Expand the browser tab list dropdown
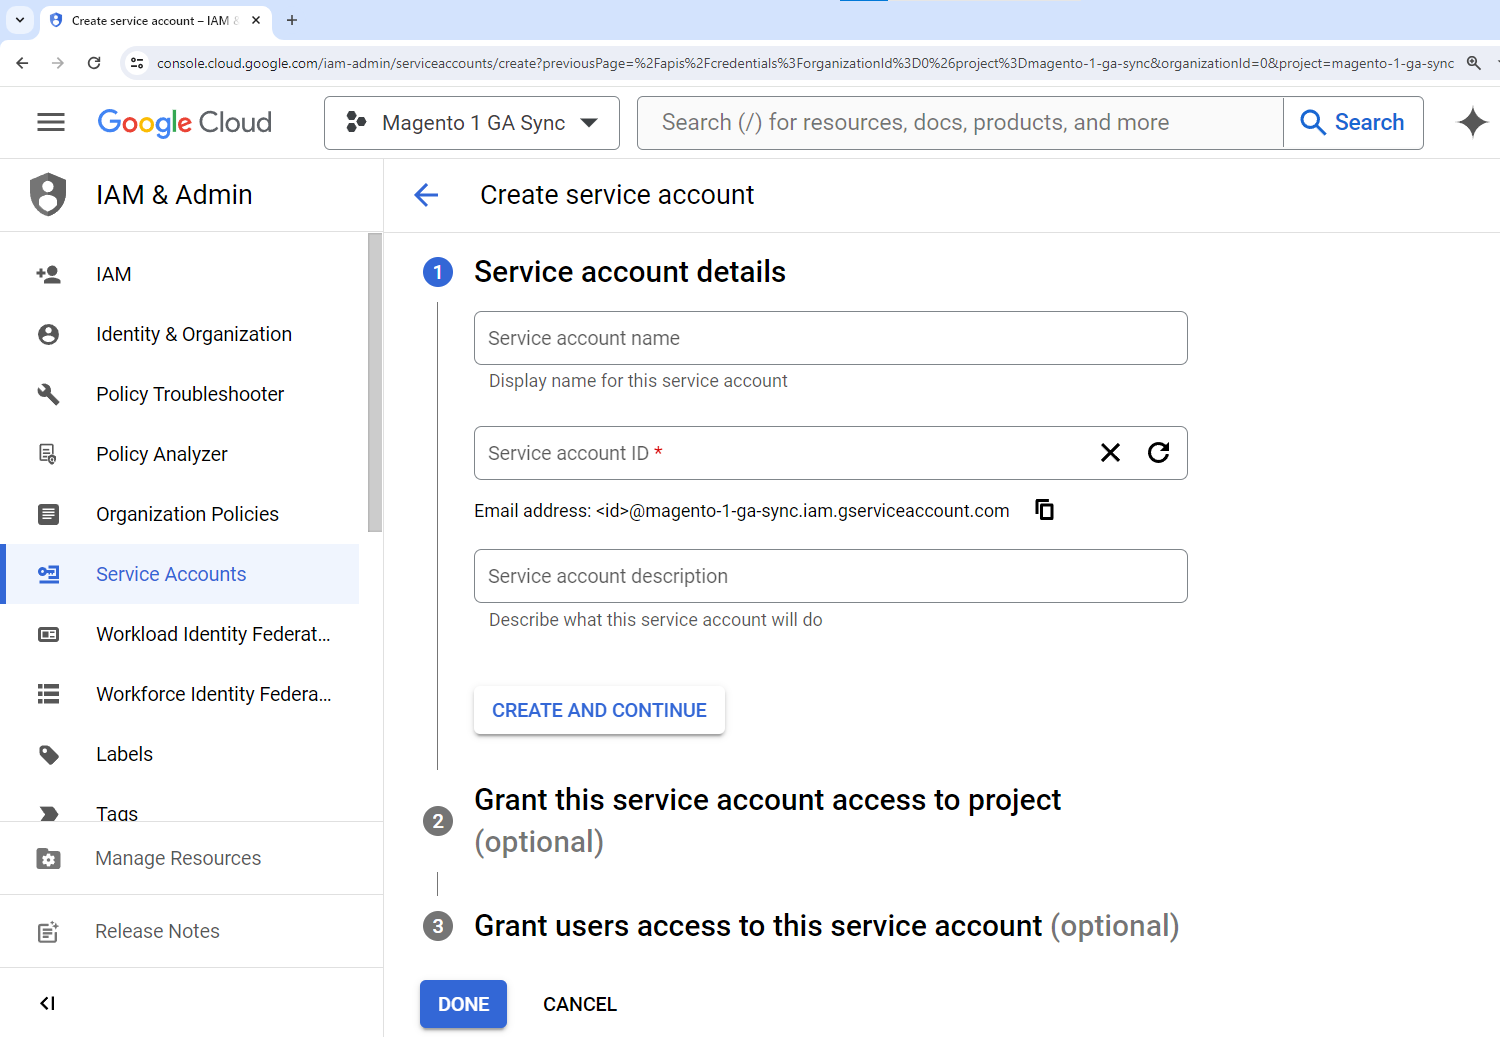 (20, 20)
